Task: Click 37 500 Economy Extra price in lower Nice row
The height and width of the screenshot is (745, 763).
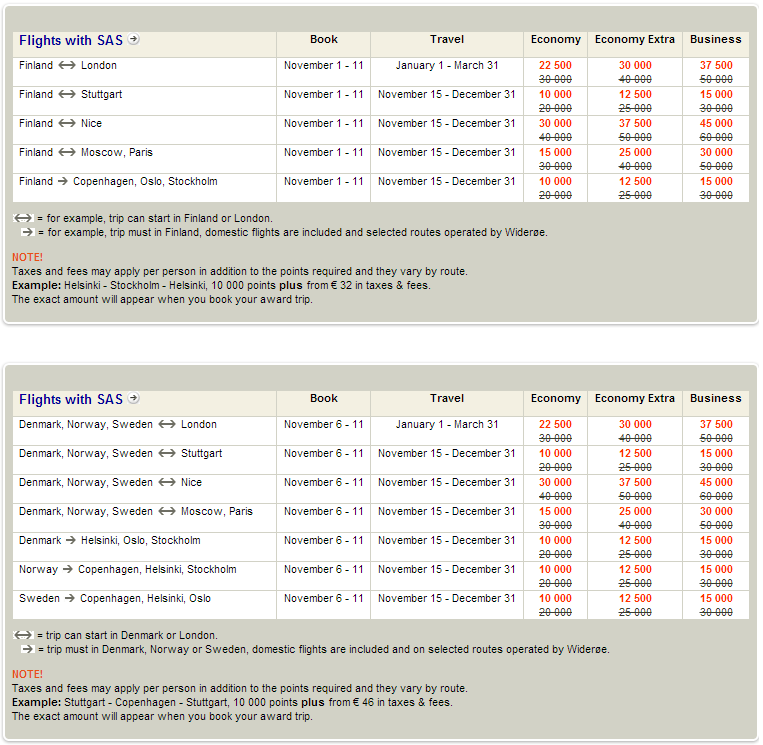Action: click(634, 483)
